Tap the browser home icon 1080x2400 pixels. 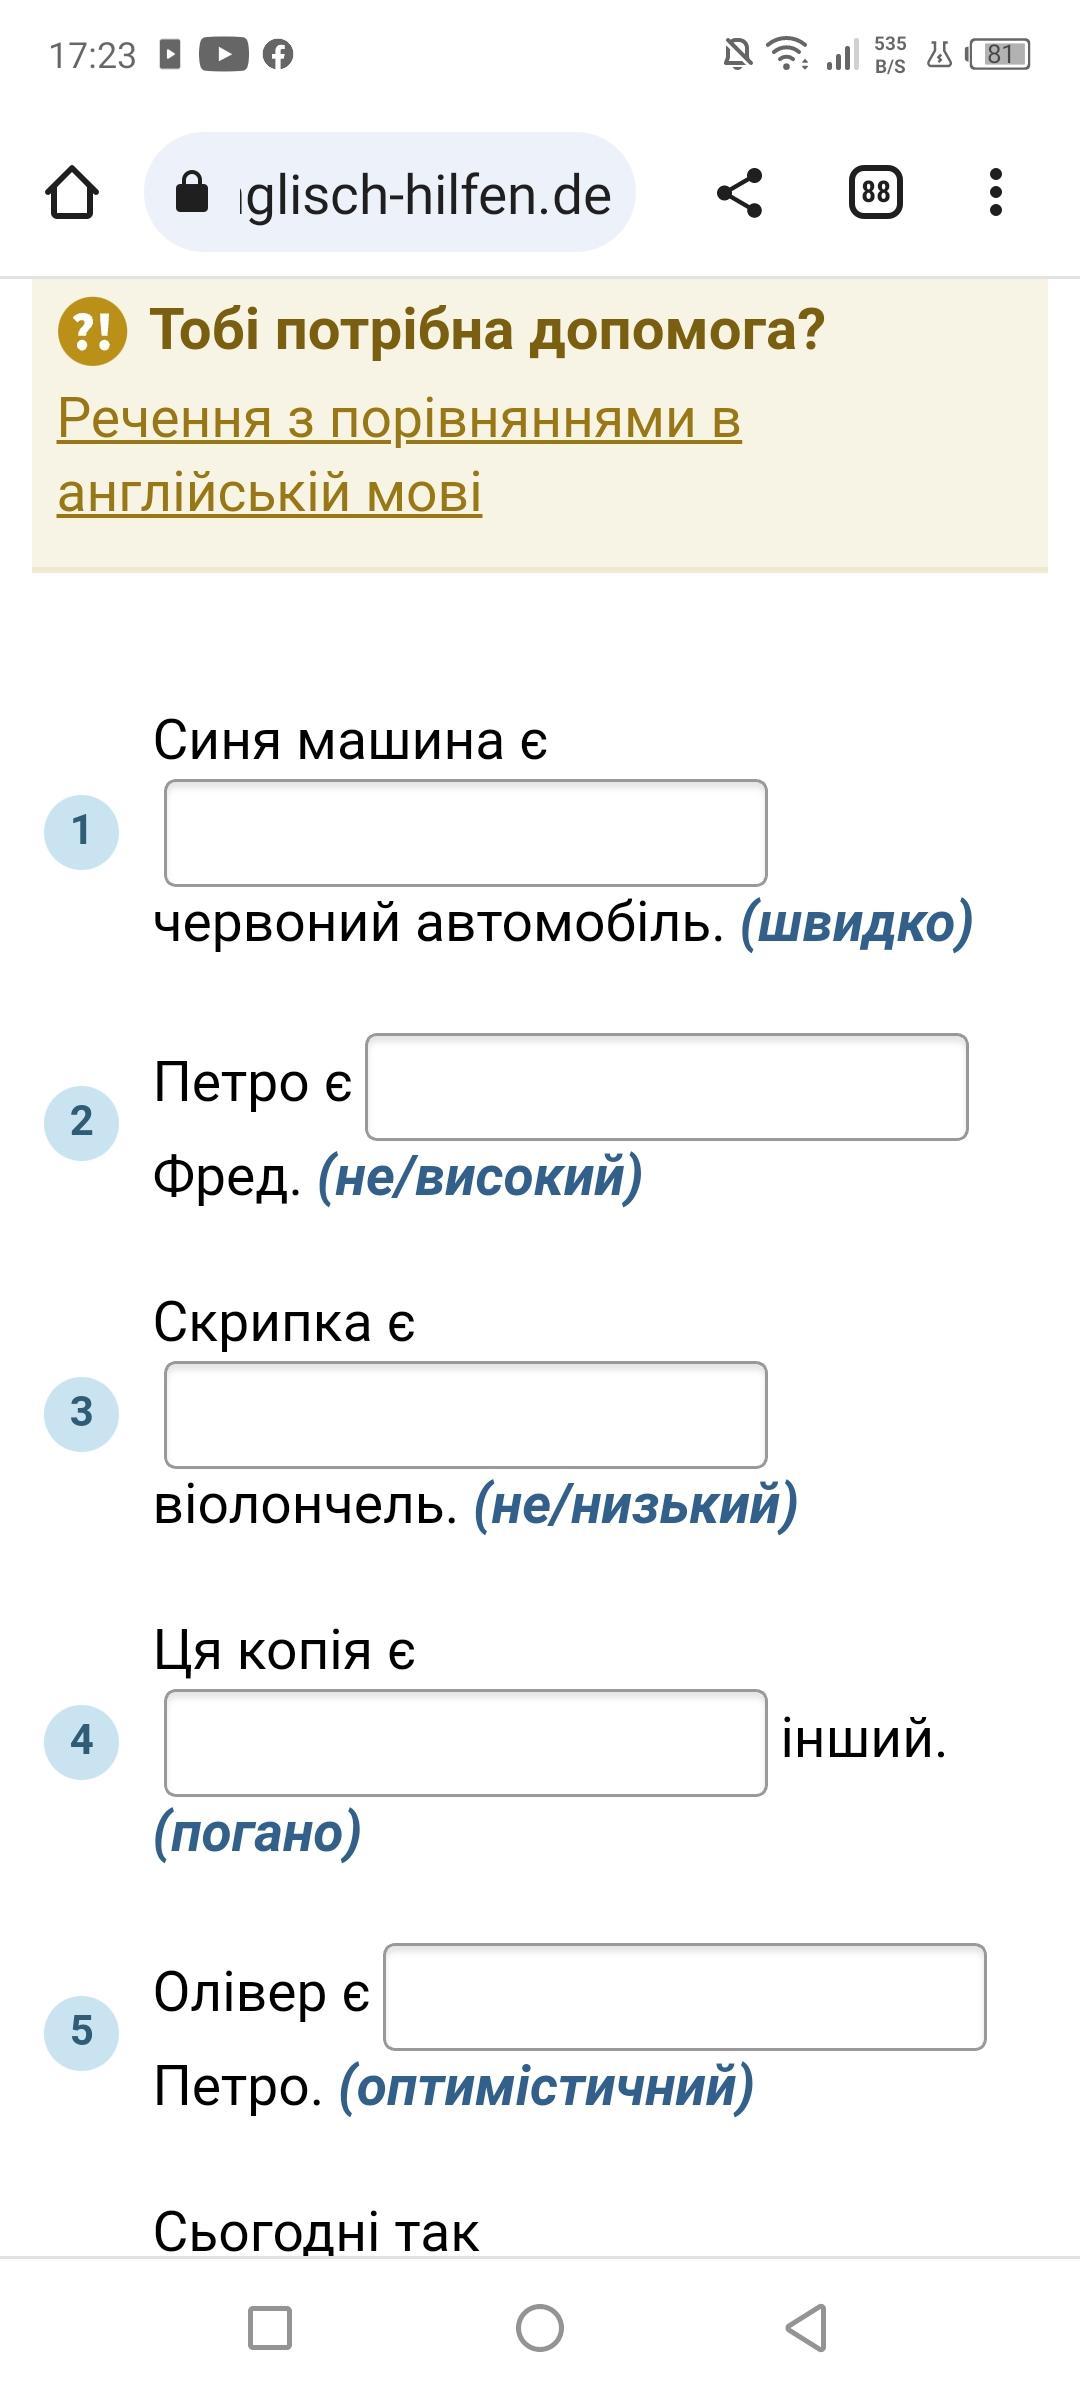click(x=72, y=192)
